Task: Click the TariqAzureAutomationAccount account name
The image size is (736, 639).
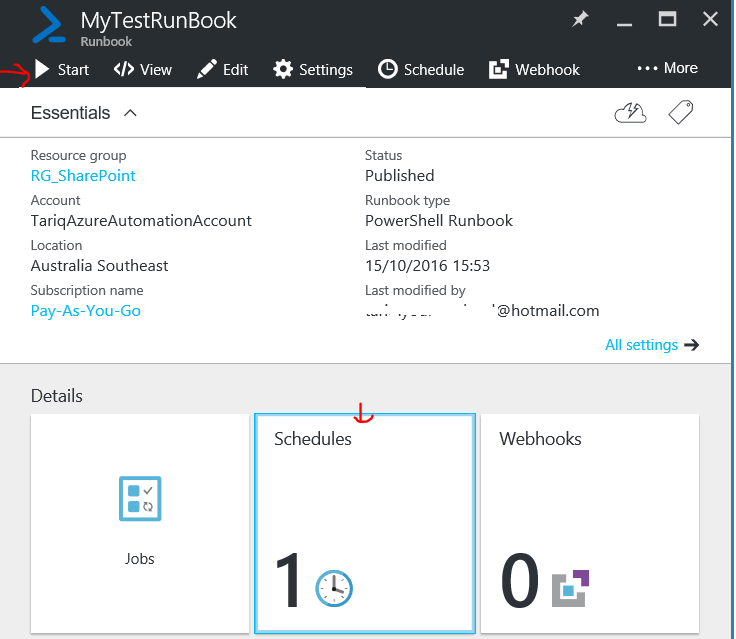Action: 141,221
